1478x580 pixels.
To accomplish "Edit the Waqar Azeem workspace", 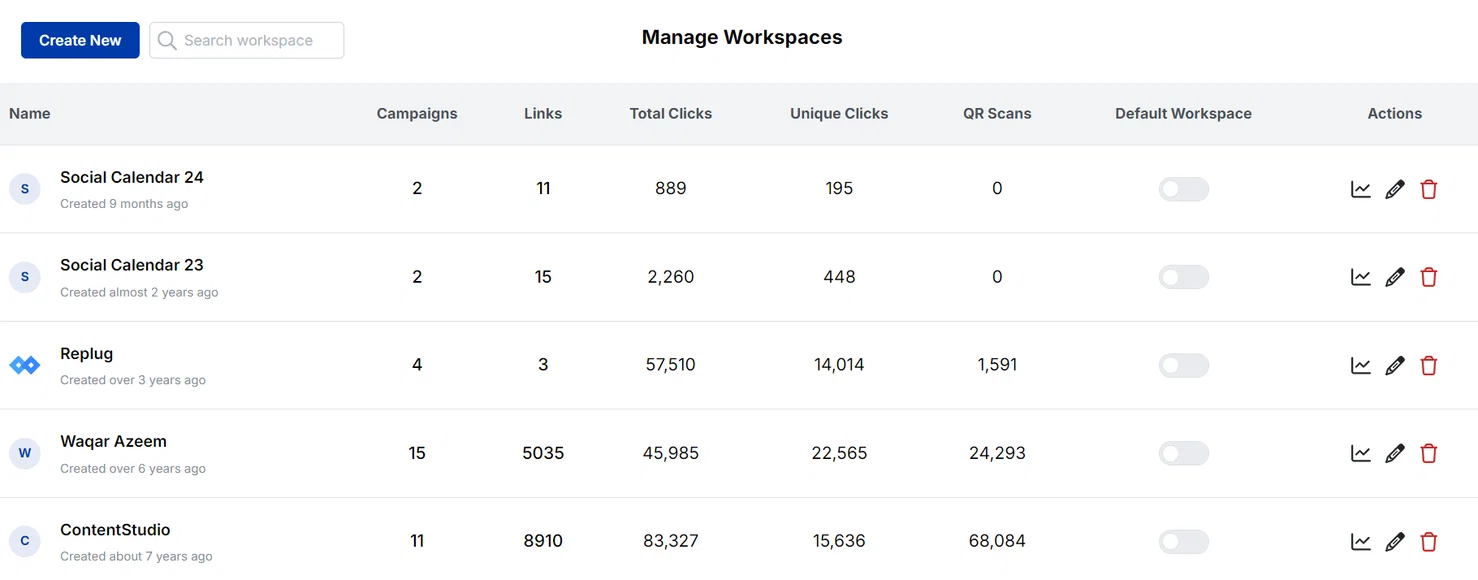I will click(1395, 453).
